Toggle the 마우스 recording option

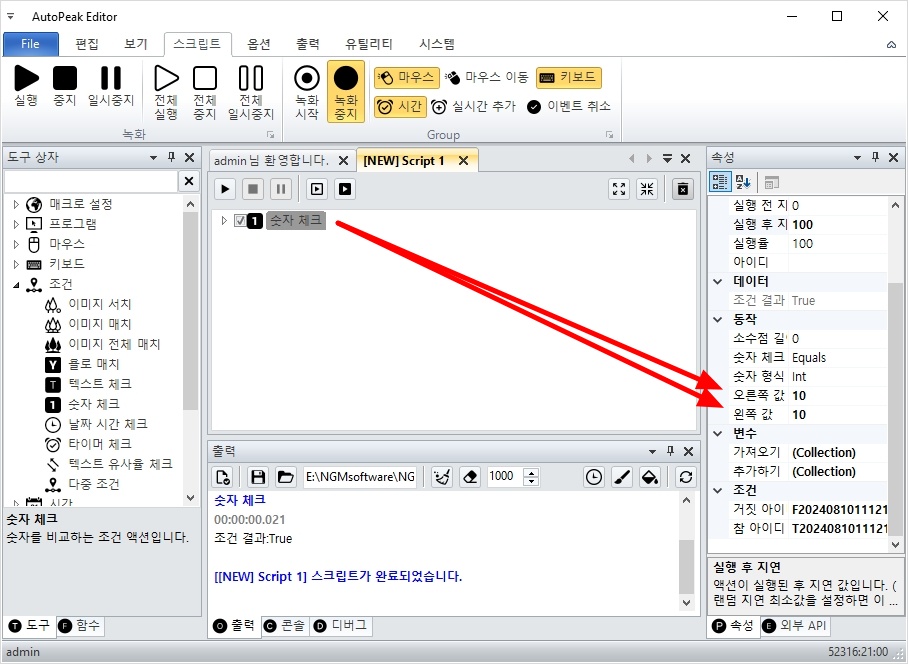tap(407, 78)
